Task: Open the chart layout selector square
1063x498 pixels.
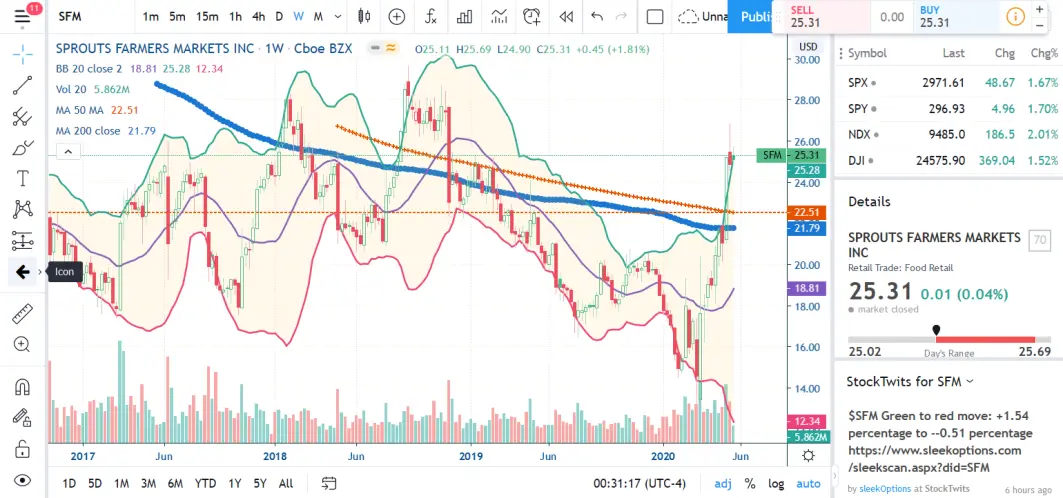Action: pyautogui.click(x=655, y=17)
